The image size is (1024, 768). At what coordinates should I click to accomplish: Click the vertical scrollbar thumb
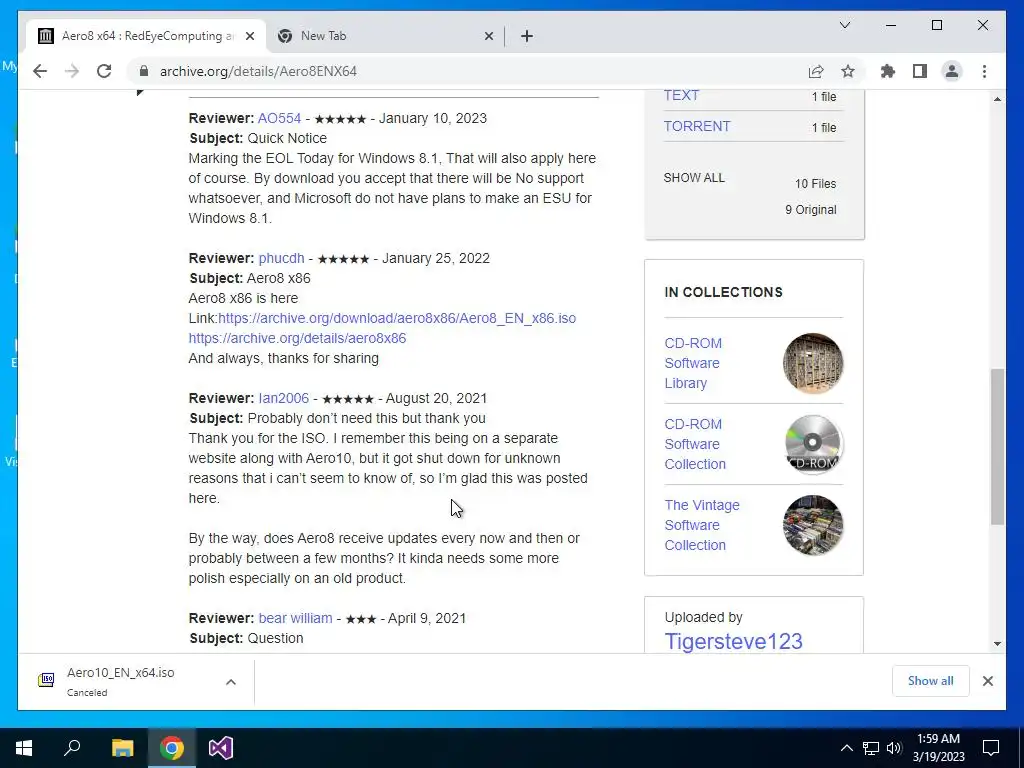point(997,447)
